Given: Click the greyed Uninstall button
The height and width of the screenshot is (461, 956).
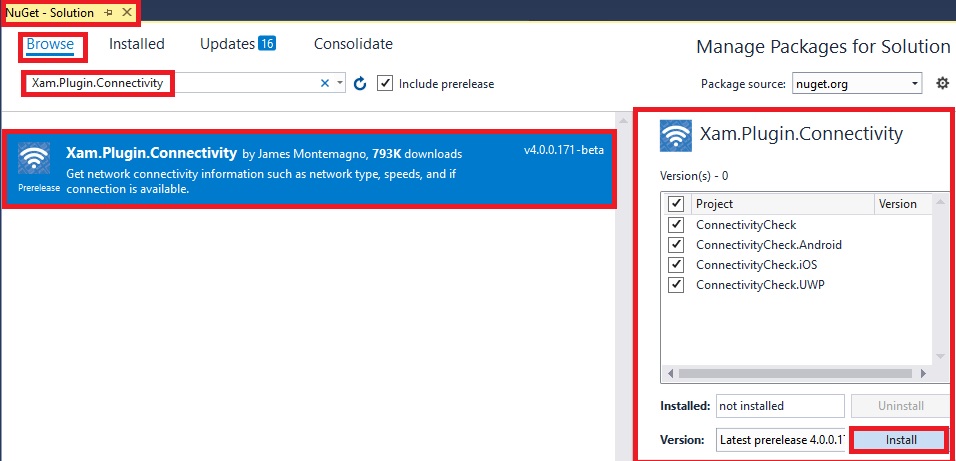Looking at the screenshot, I should pos(901,406).
